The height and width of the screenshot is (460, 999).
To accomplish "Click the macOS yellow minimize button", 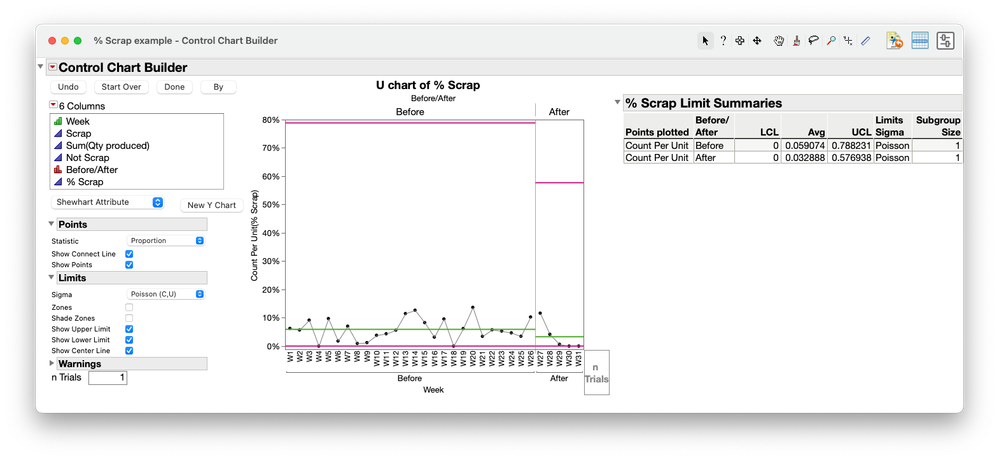I will [x=65, y=41].
